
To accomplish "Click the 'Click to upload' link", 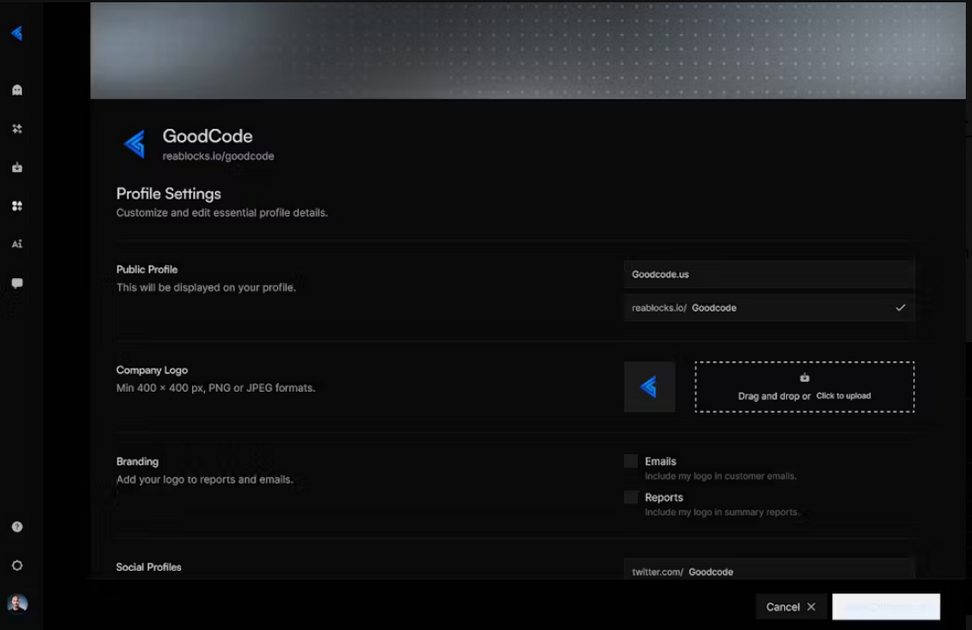I will 843,396.
